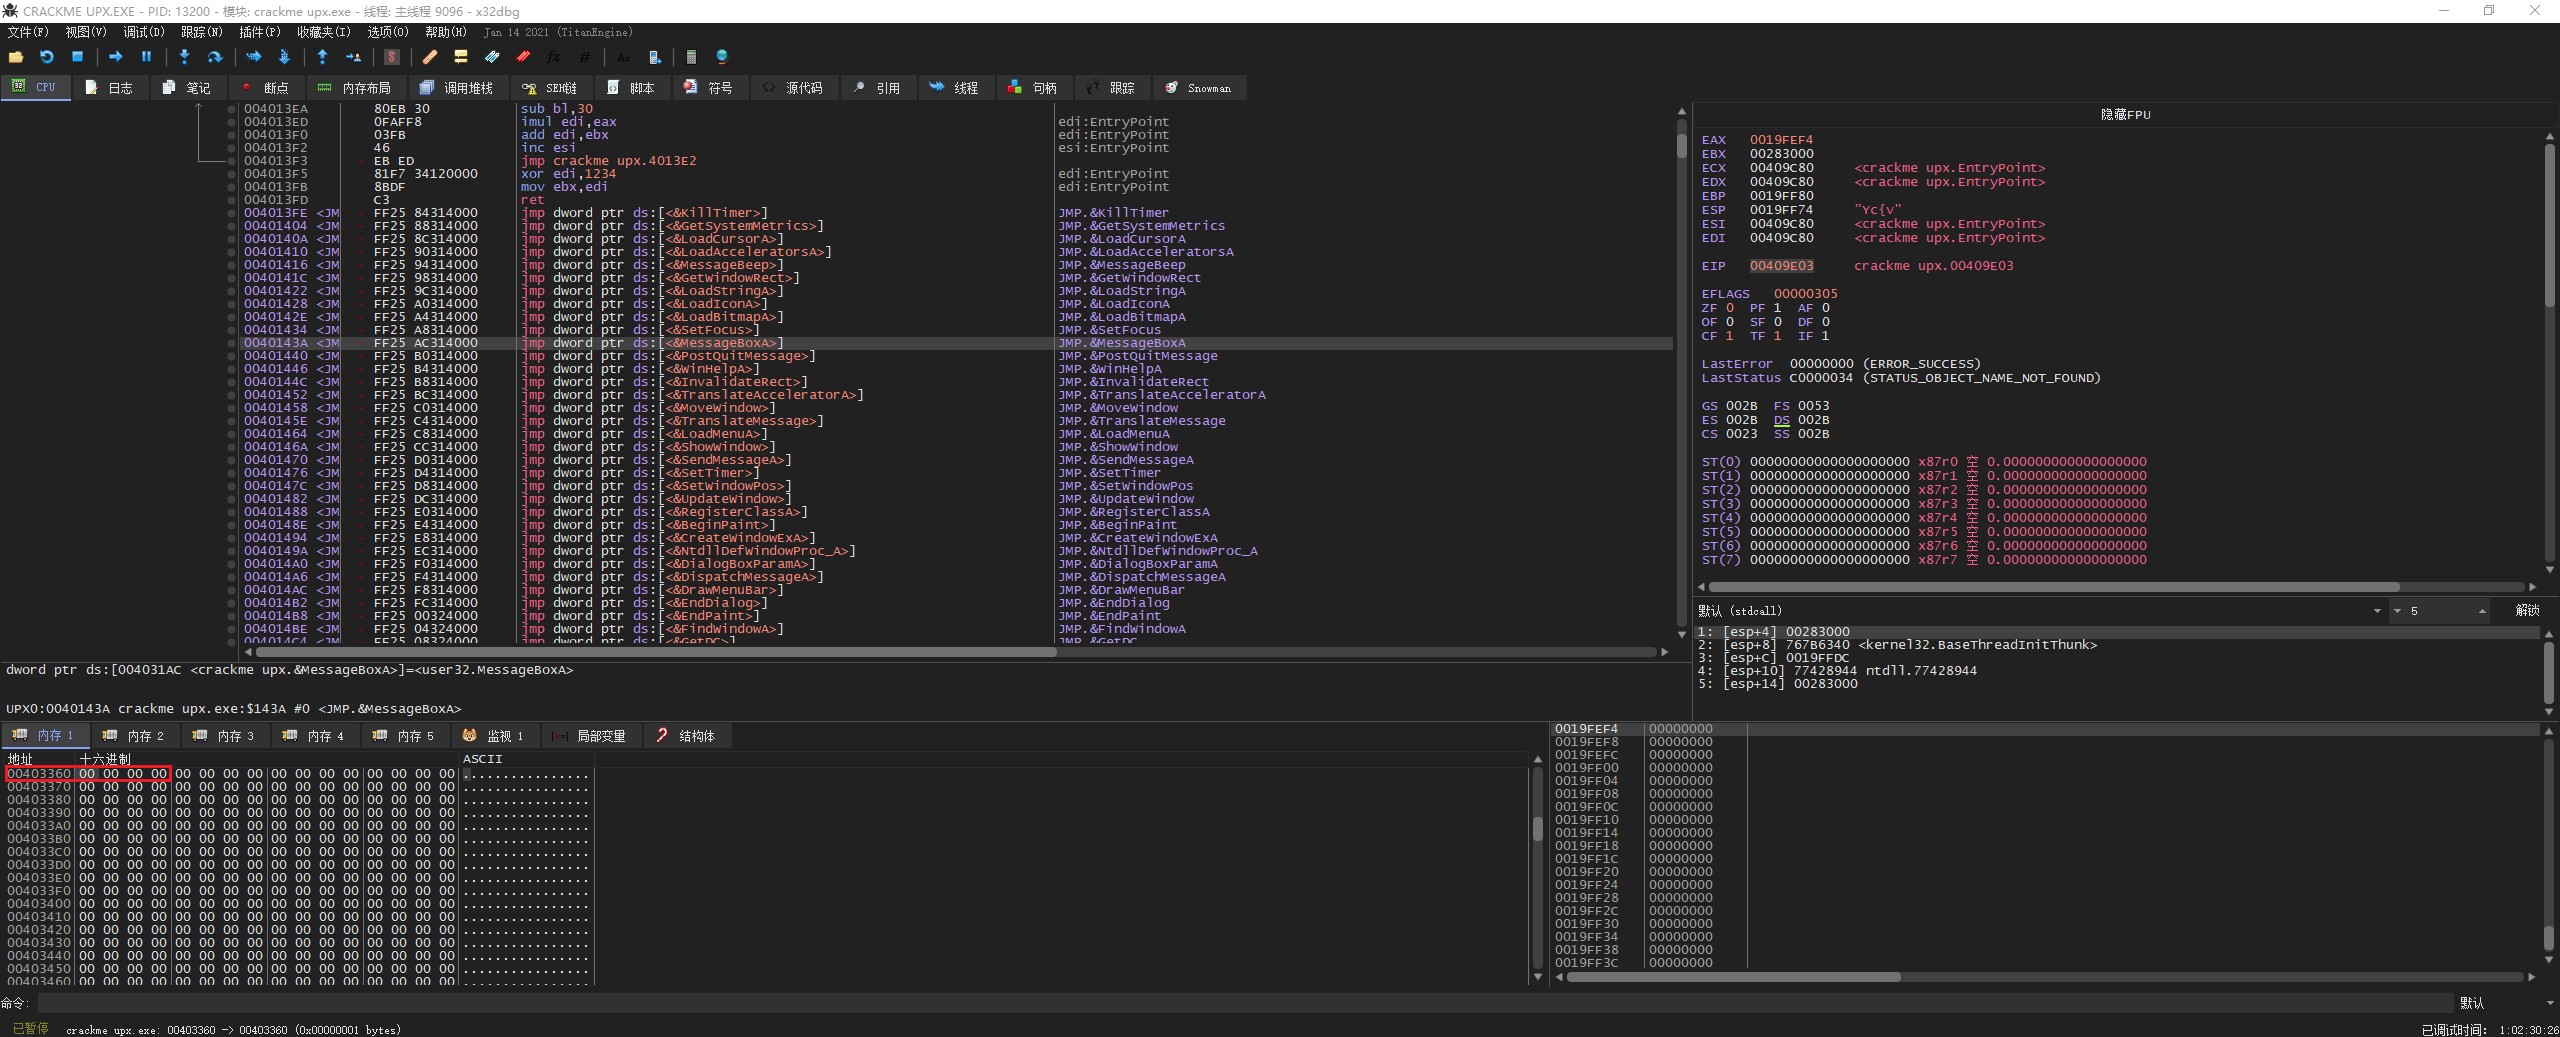The height and width of the screenshot is (1037, 2560).
Task: Expand the 默认 (stdcall) calling convention dropdown
Action: point(2376,611)
